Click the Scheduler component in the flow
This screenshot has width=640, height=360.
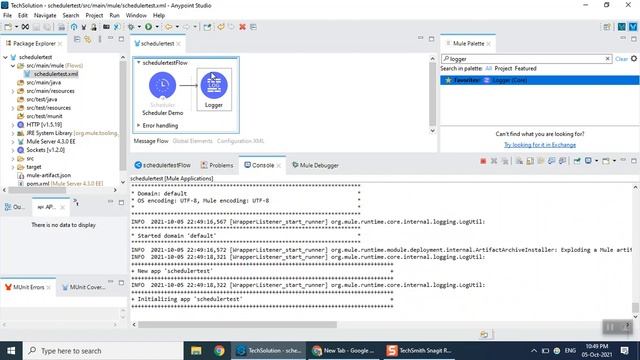[162, 85]
